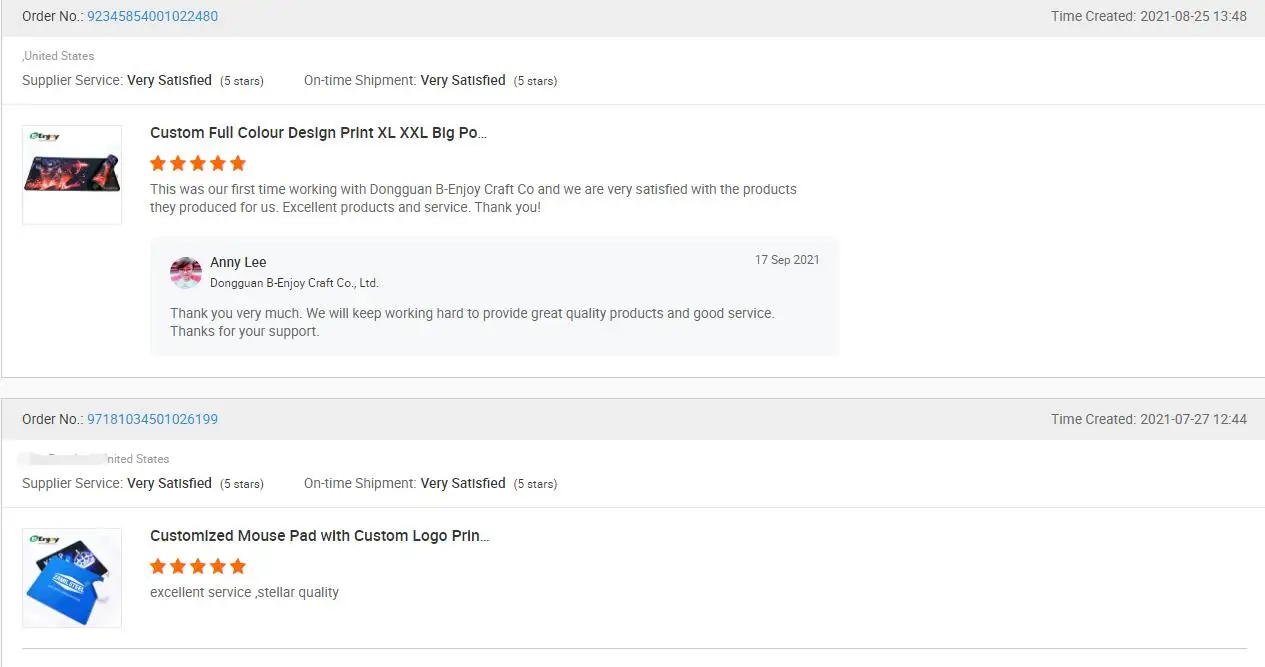
Task: Open Custom Full Colour Design Print product title
Action: tap(318, 133)
